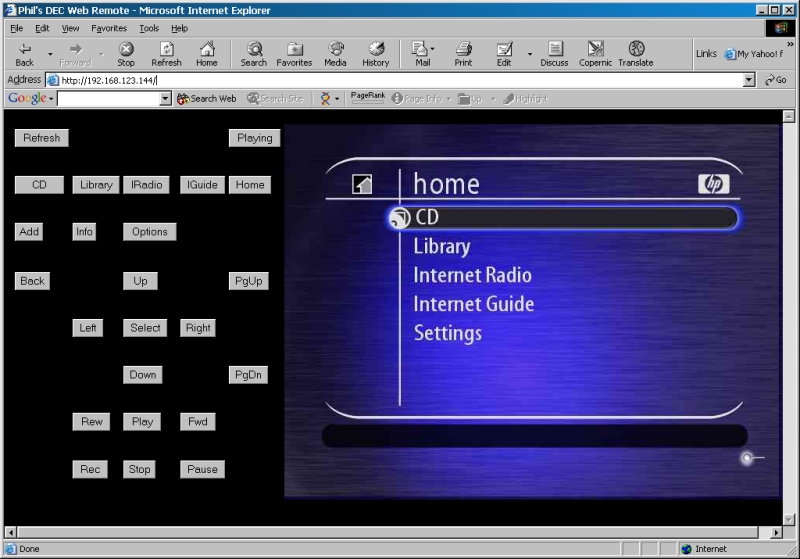The width and height of the screenshot is (800, 559).
Task: Click the Print toolbar icon
Action: point(463,49)
